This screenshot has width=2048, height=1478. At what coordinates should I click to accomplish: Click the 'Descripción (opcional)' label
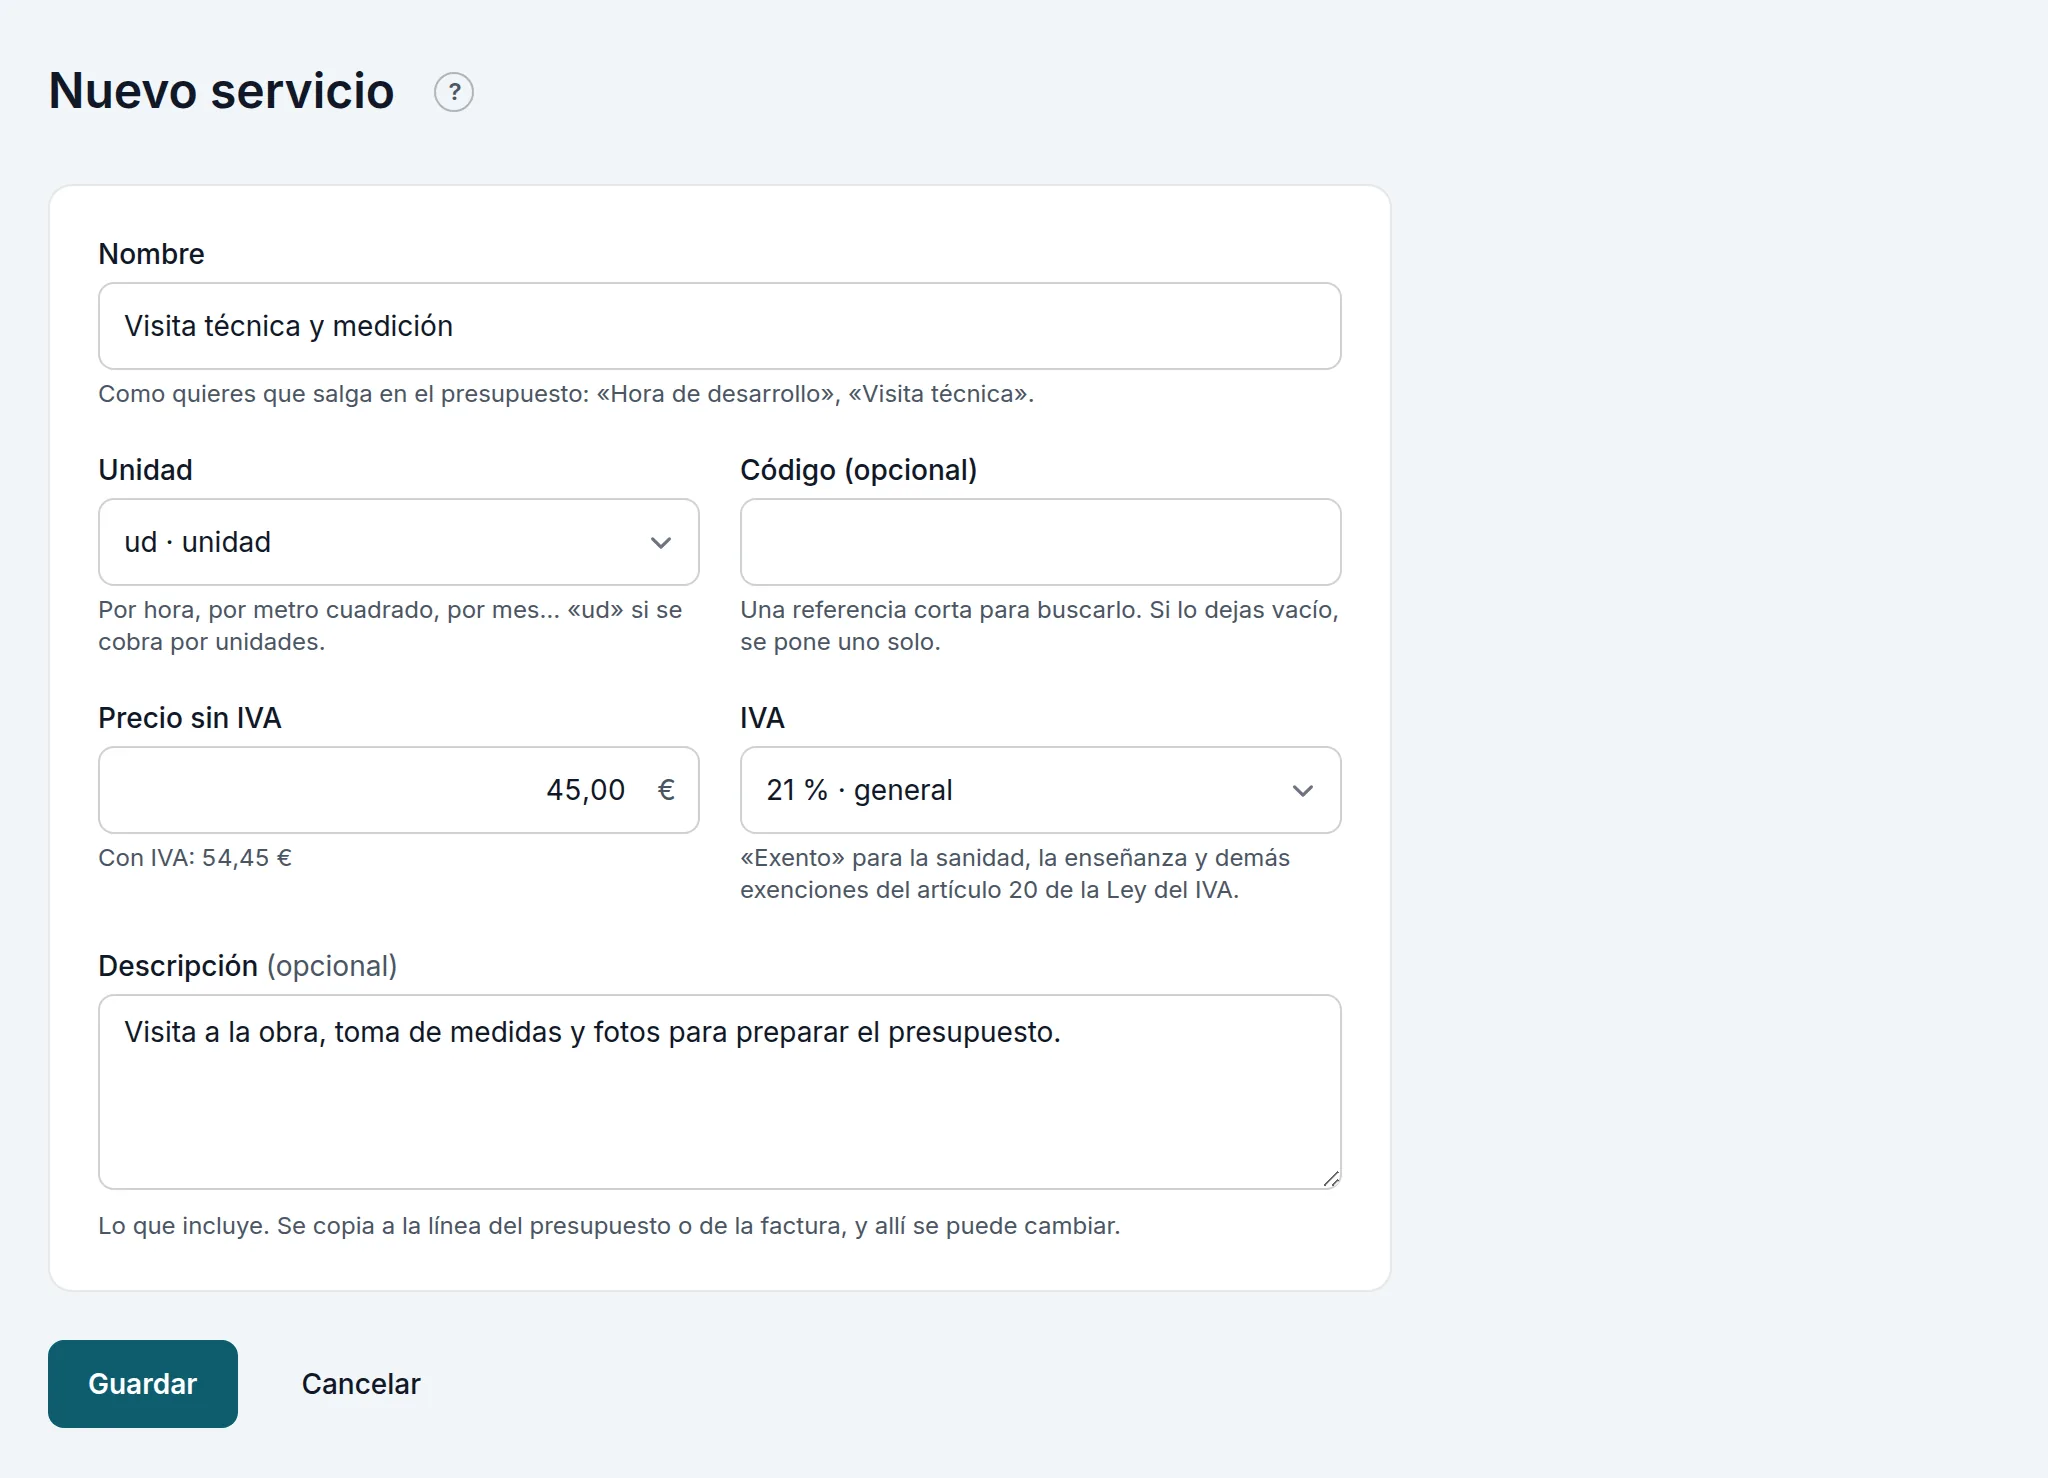coord(248,966)
